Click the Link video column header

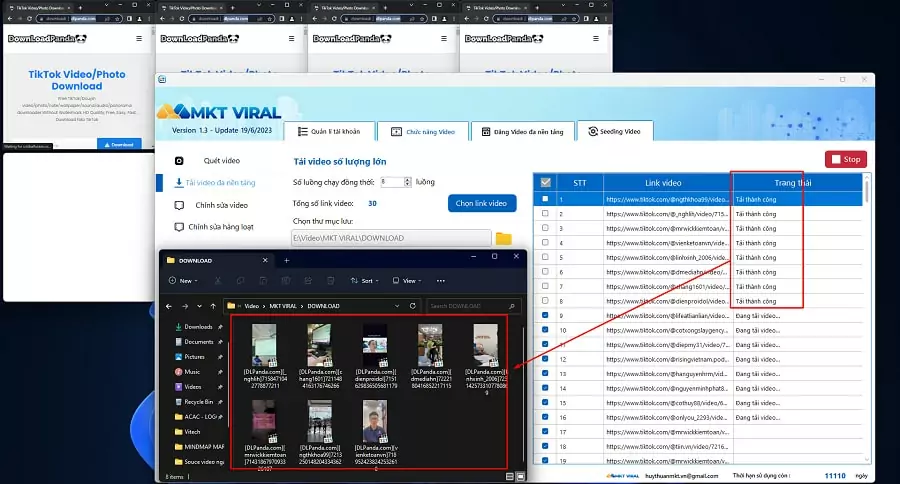663,183
